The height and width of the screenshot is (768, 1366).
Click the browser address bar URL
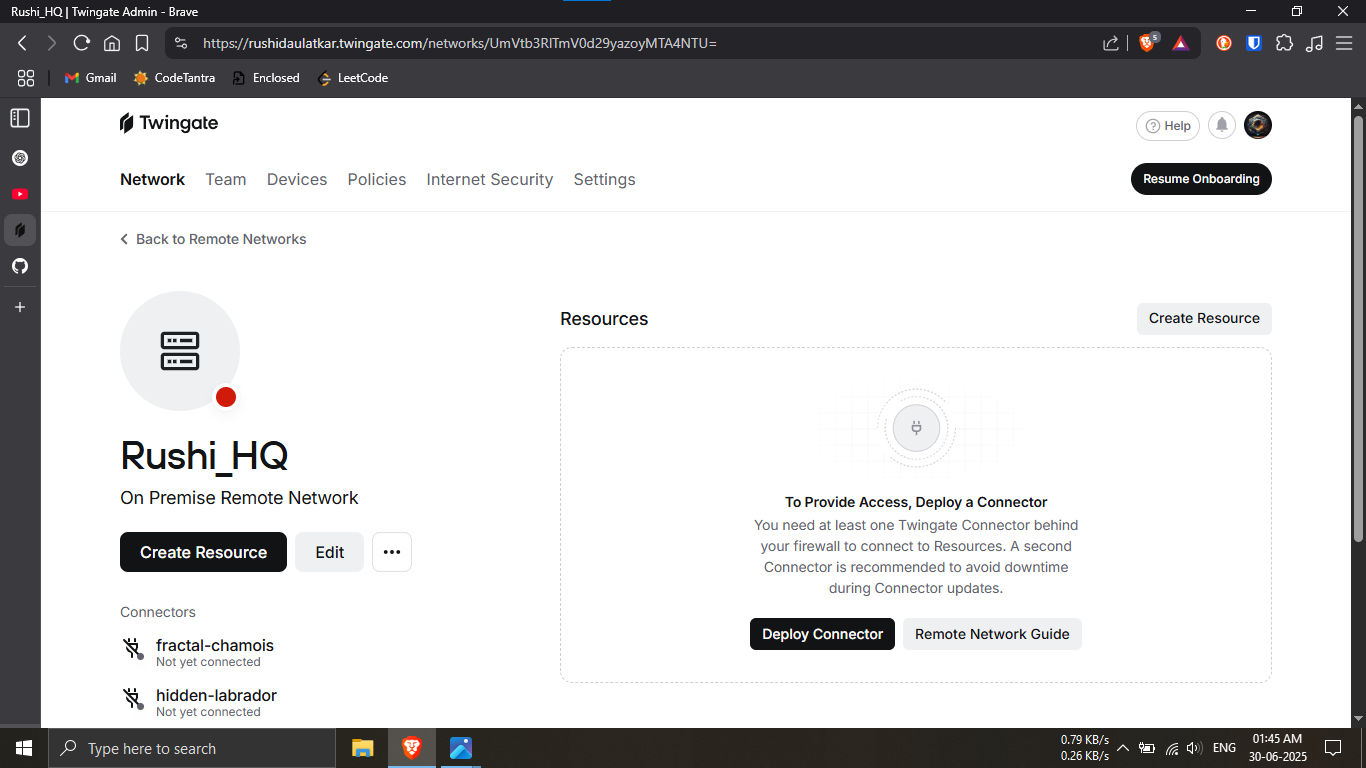[x=460, y=43]
